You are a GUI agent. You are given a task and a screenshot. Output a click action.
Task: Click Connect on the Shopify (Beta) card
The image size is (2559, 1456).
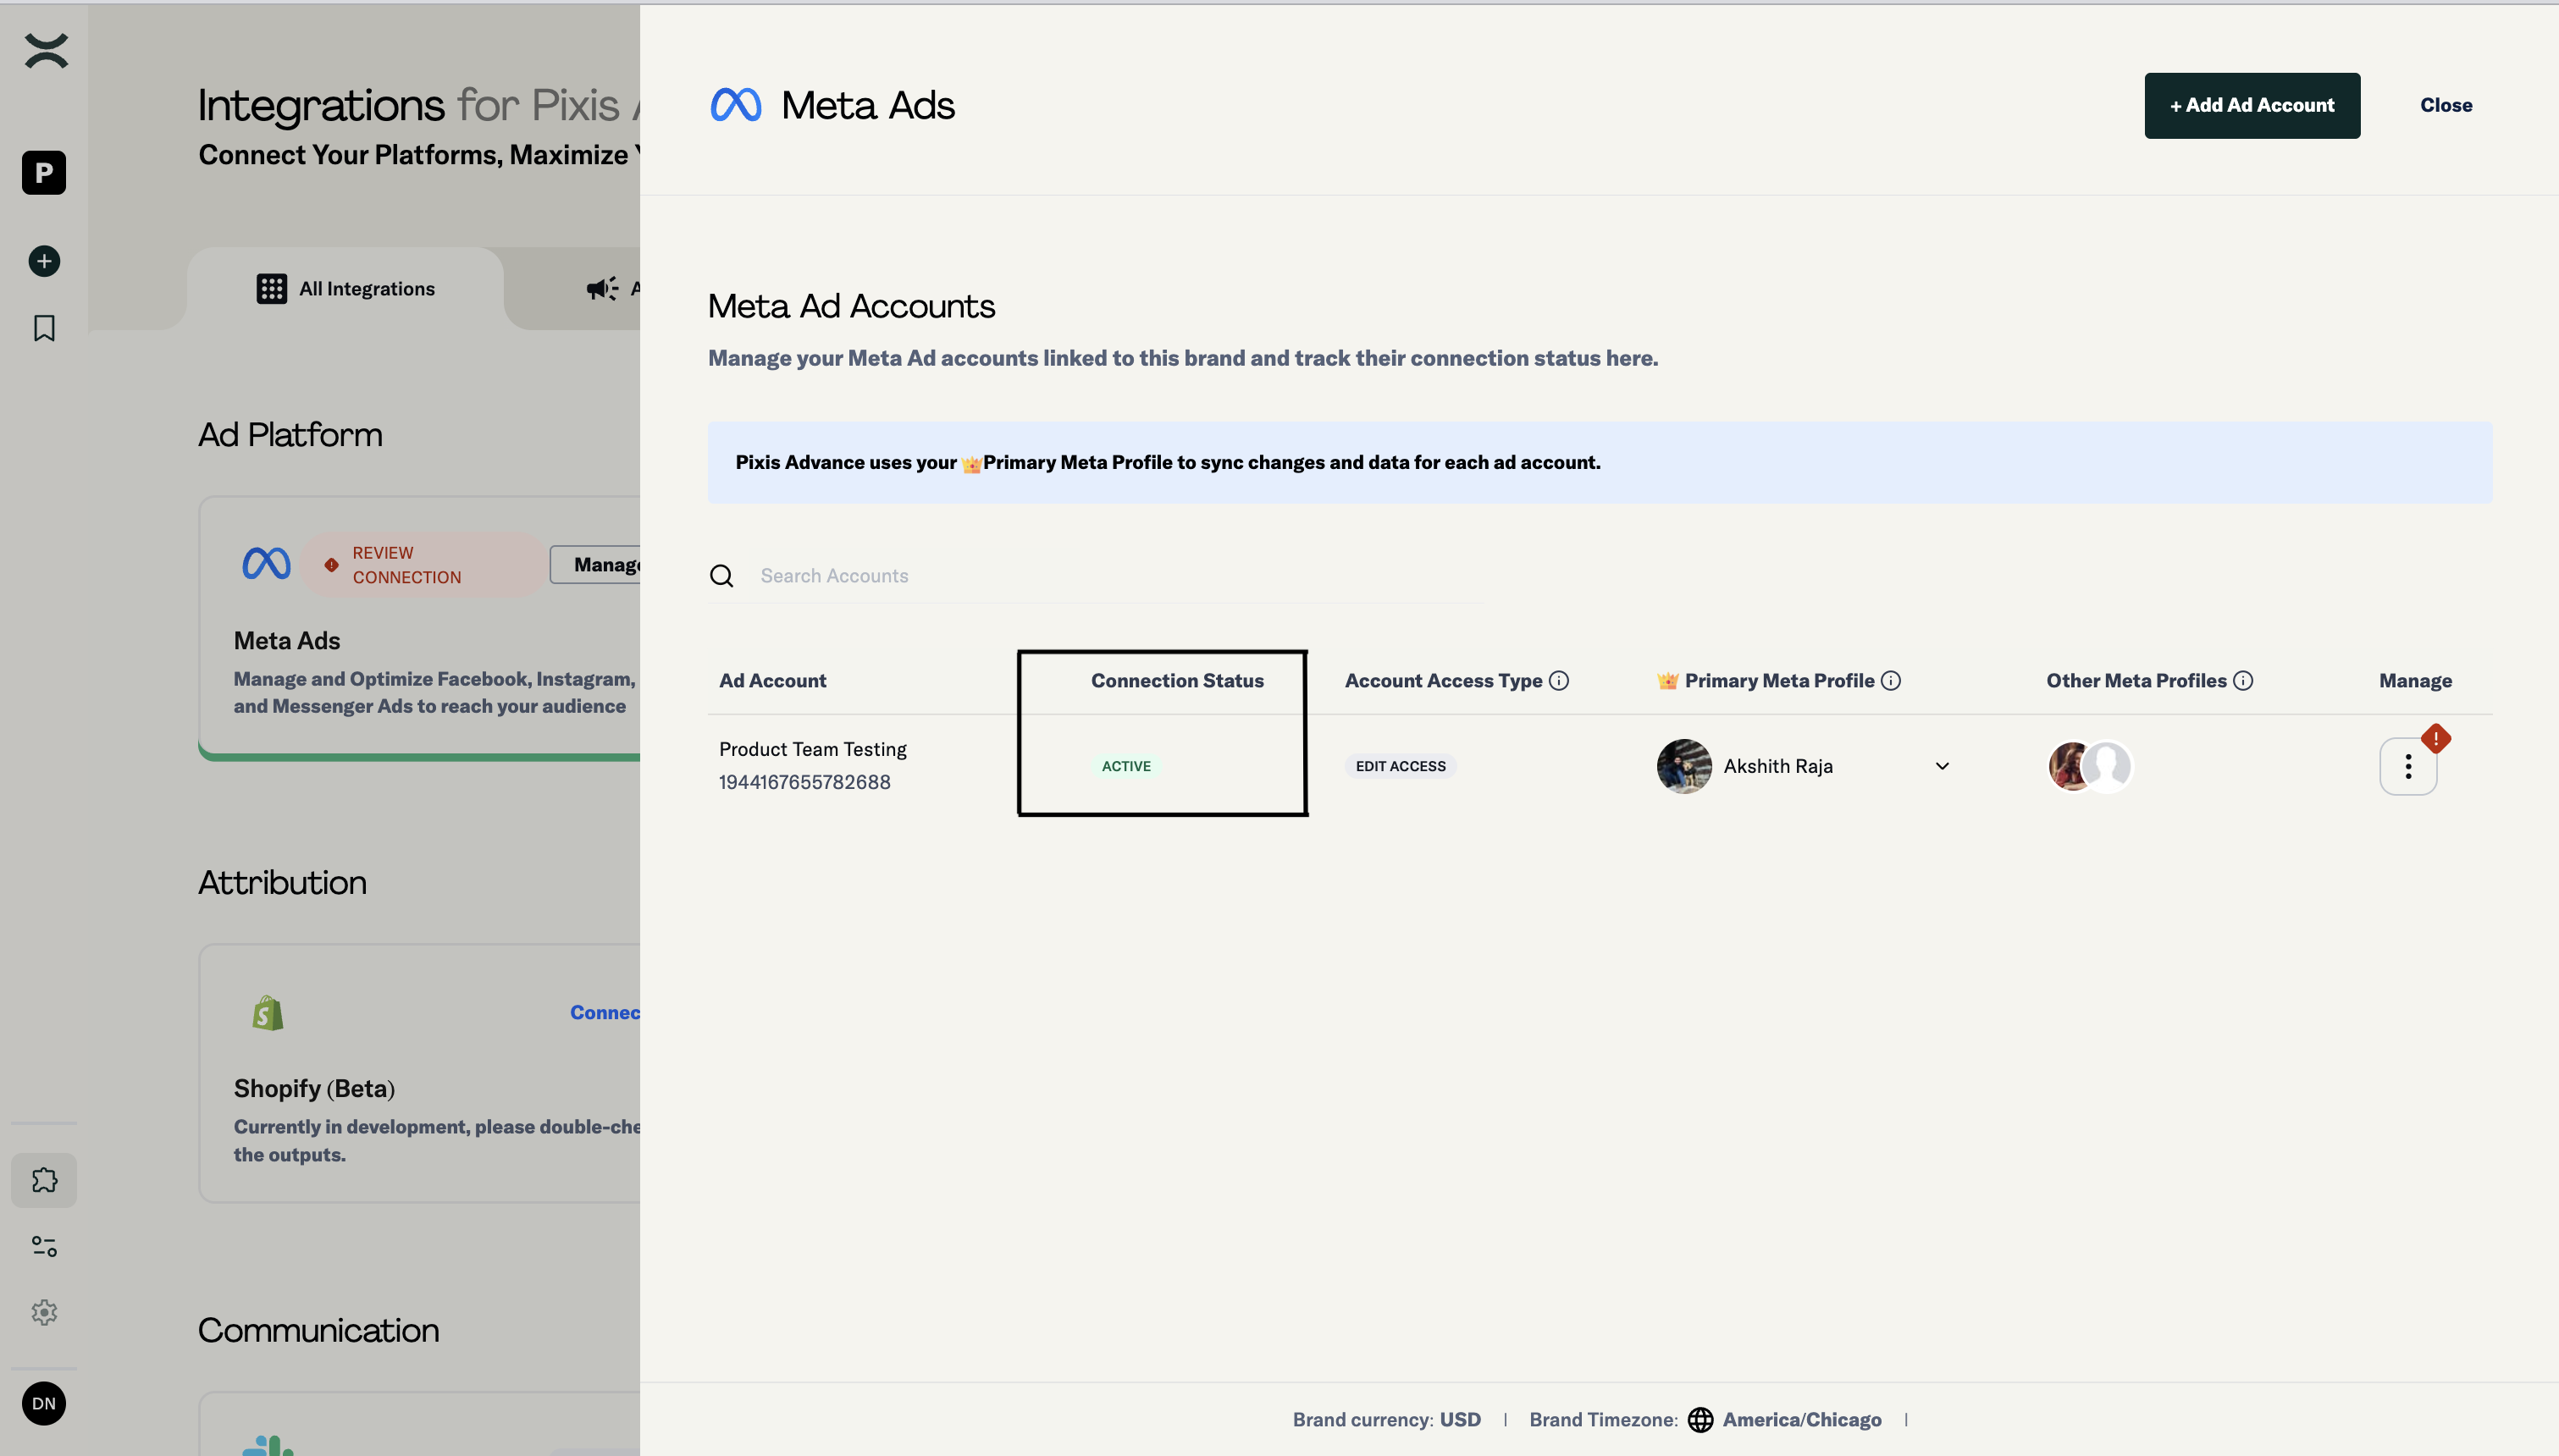[x=605, y=1011]
